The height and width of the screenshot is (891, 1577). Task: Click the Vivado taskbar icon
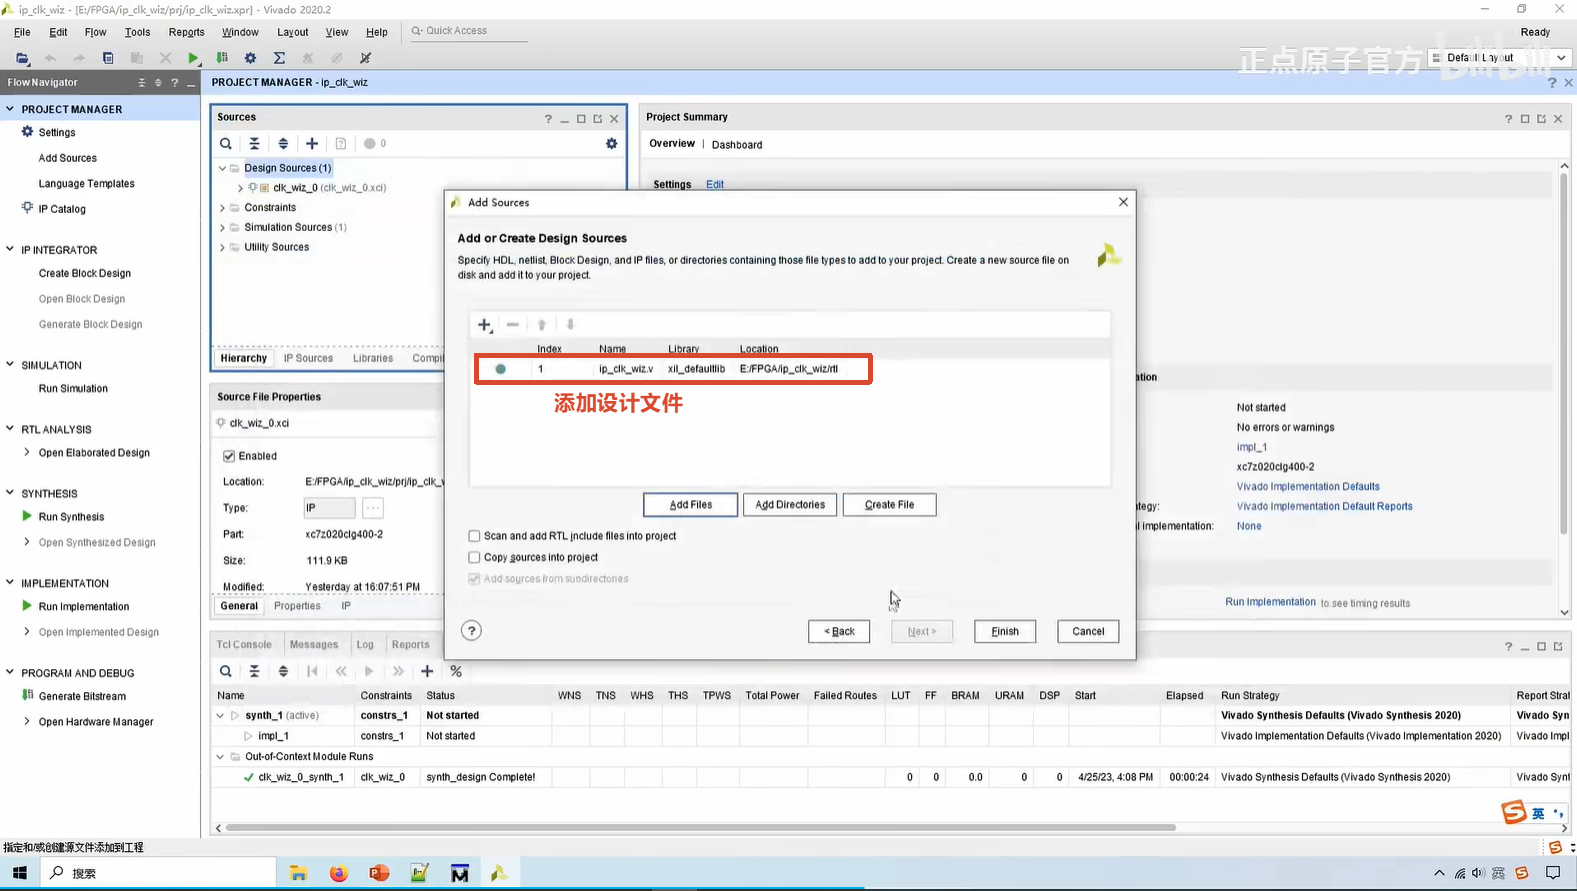tap(499, 873)
